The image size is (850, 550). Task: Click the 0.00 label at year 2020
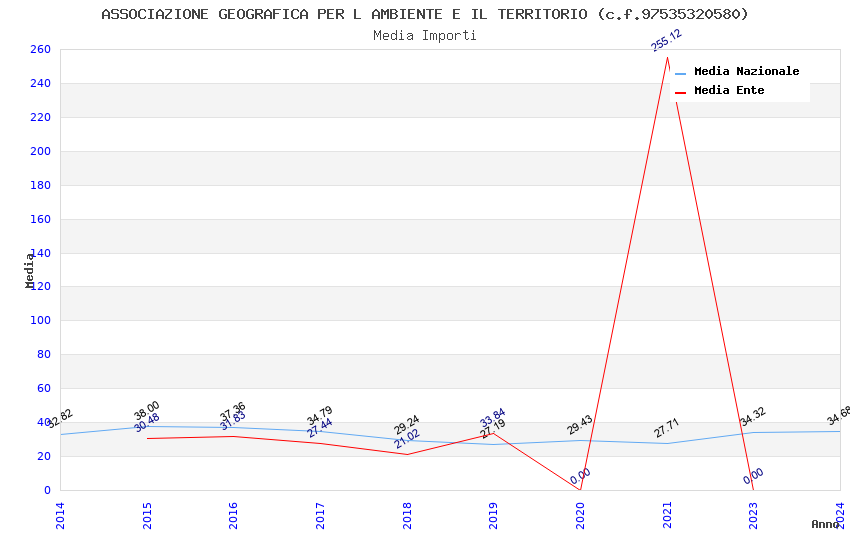click(580, 476)
